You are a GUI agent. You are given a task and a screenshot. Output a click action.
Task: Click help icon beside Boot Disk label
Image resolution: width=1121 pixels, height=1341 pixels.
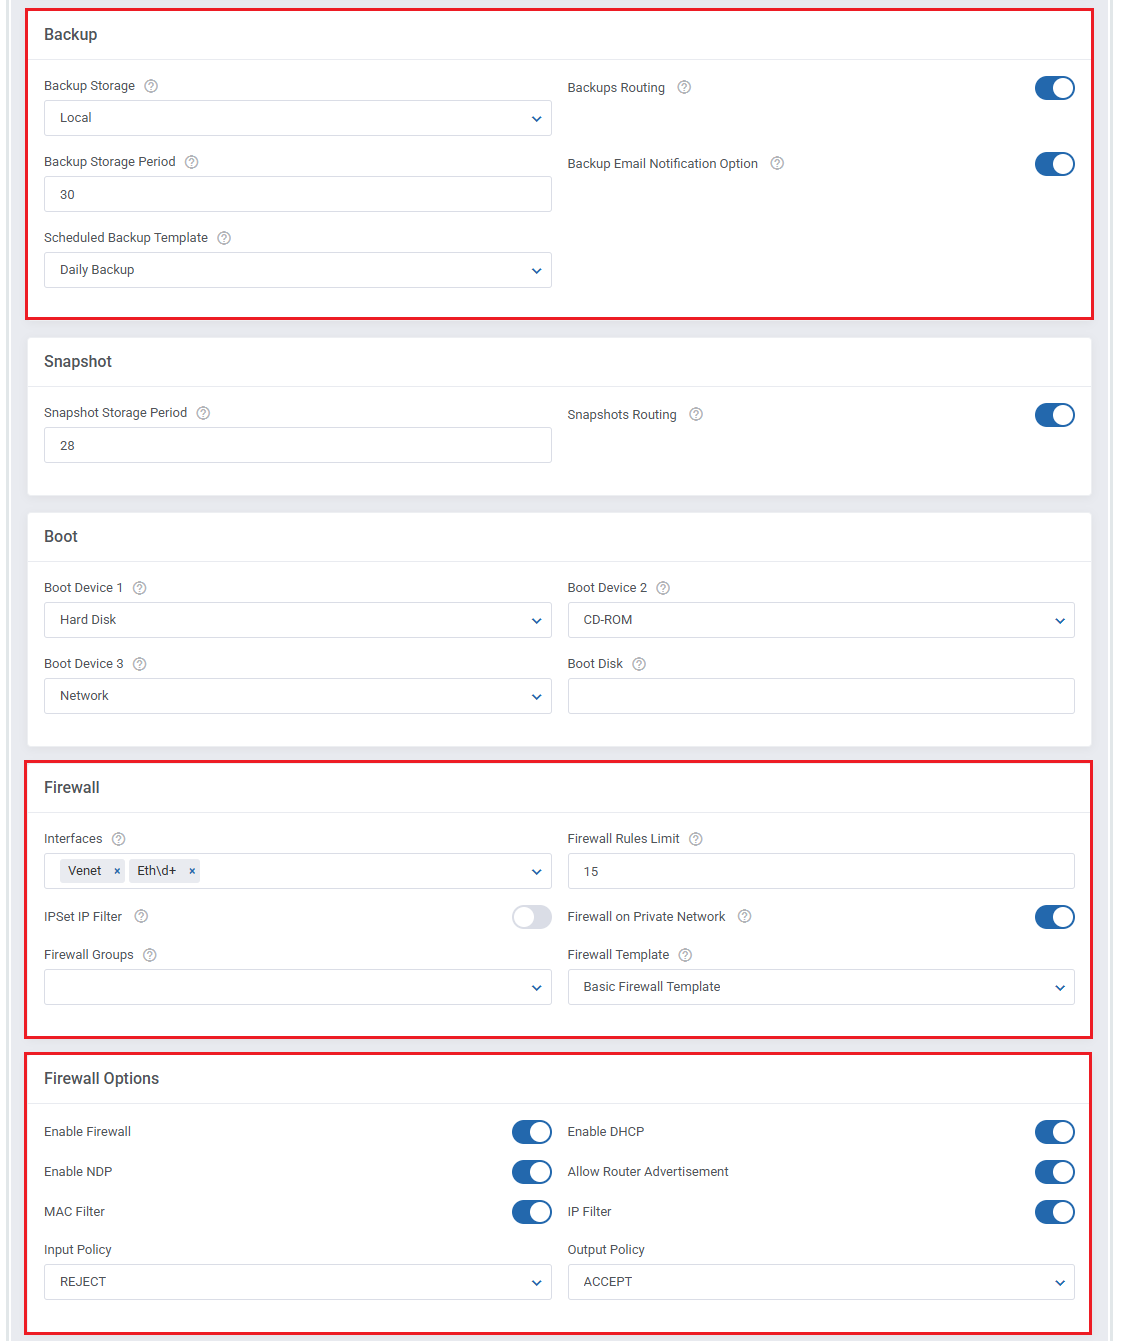coord(639,664)
